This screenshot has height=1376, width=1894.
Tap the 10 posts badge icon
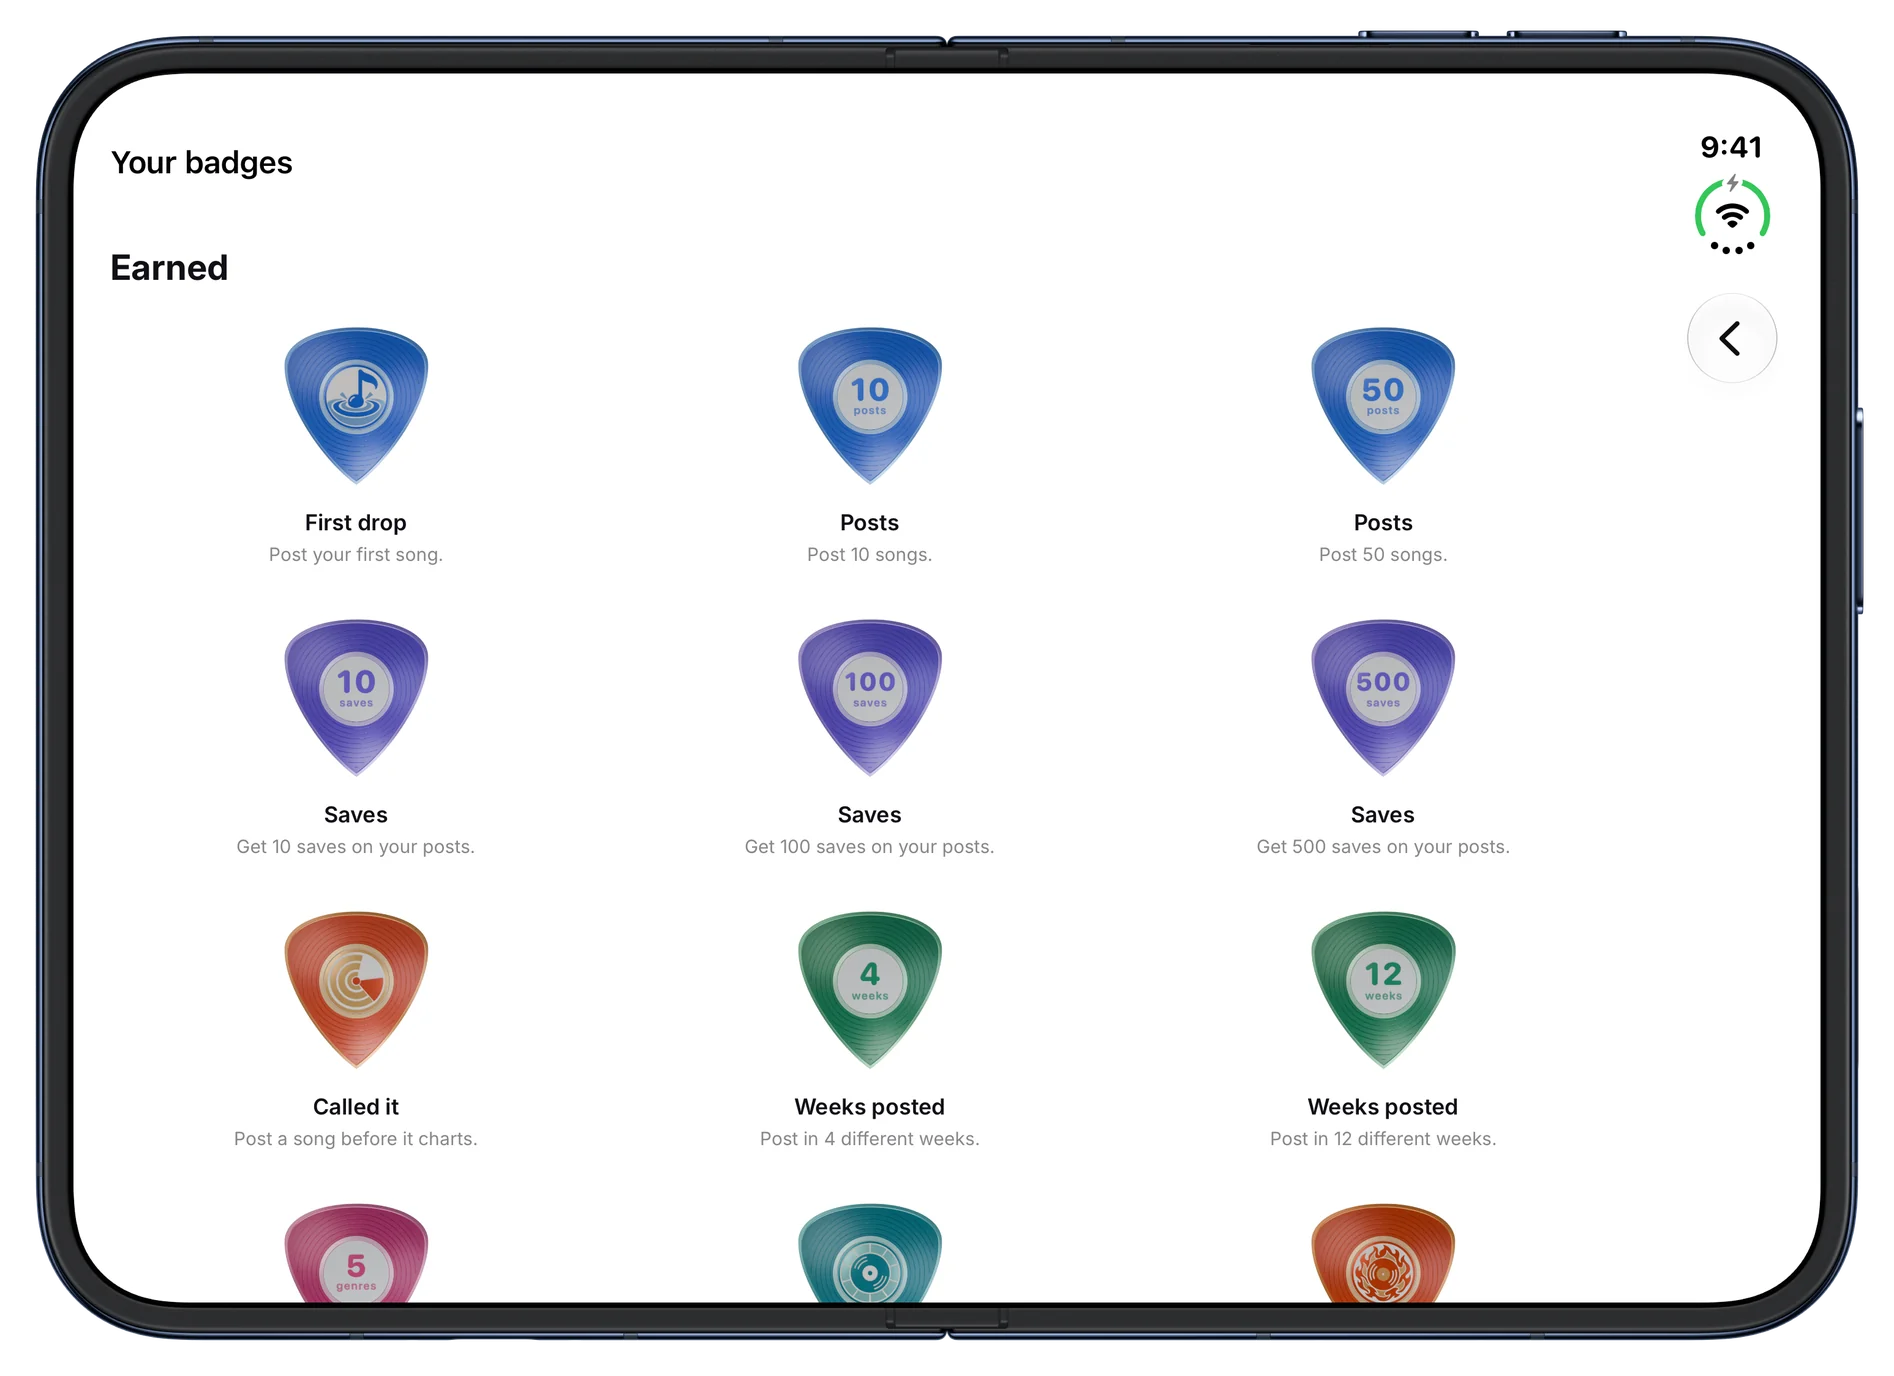[x=870, y=405]
